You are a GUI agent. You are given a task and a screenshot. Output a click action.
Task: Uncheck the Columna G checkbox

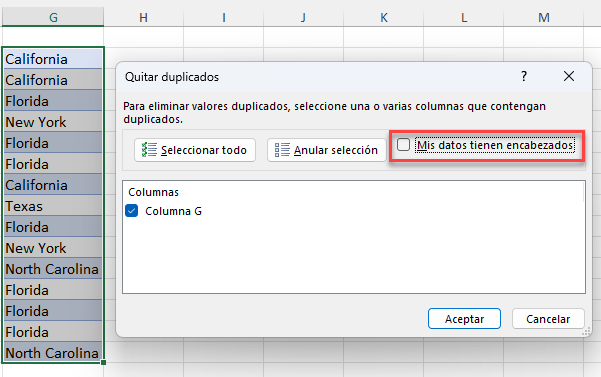click(131, 211)
